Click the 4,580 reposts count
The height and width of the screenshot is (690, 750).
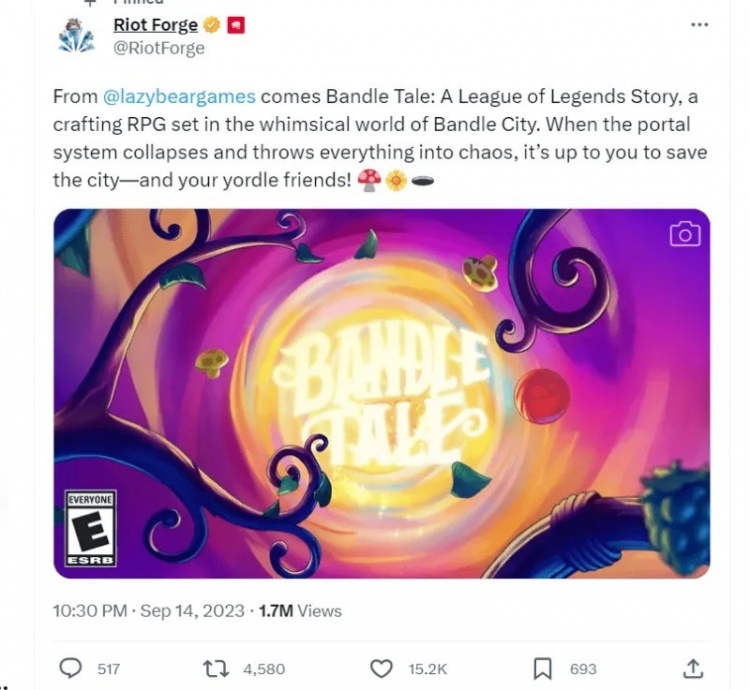(x=264, y=668)
